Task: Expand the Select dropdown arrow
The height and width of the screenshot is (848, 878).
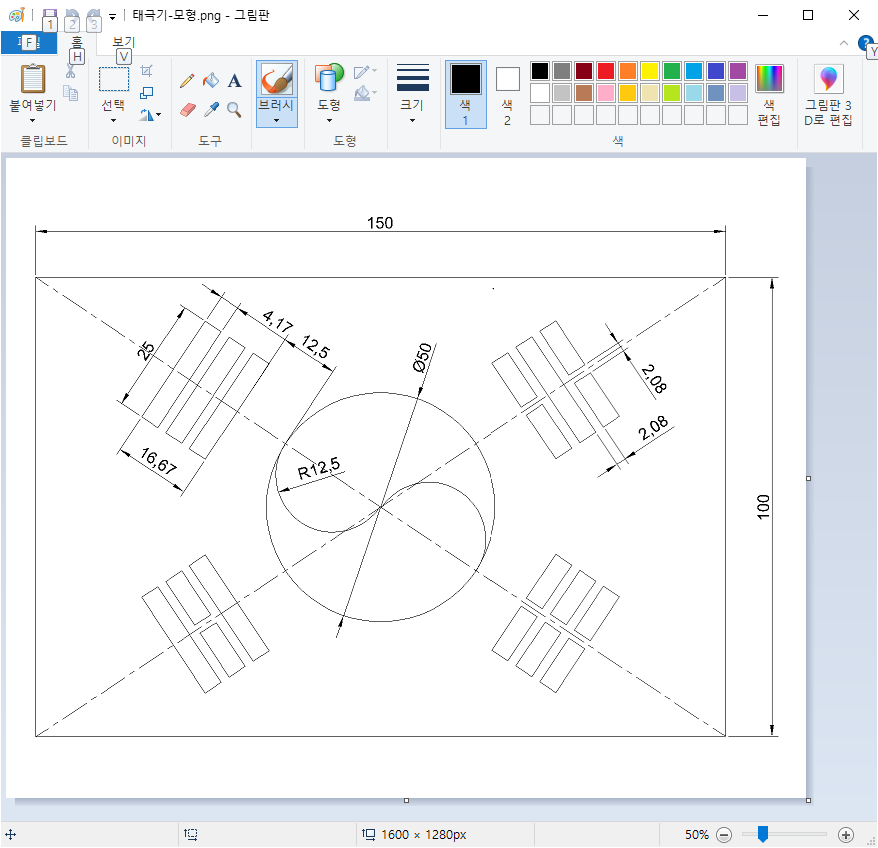Action: pos(114,120)
